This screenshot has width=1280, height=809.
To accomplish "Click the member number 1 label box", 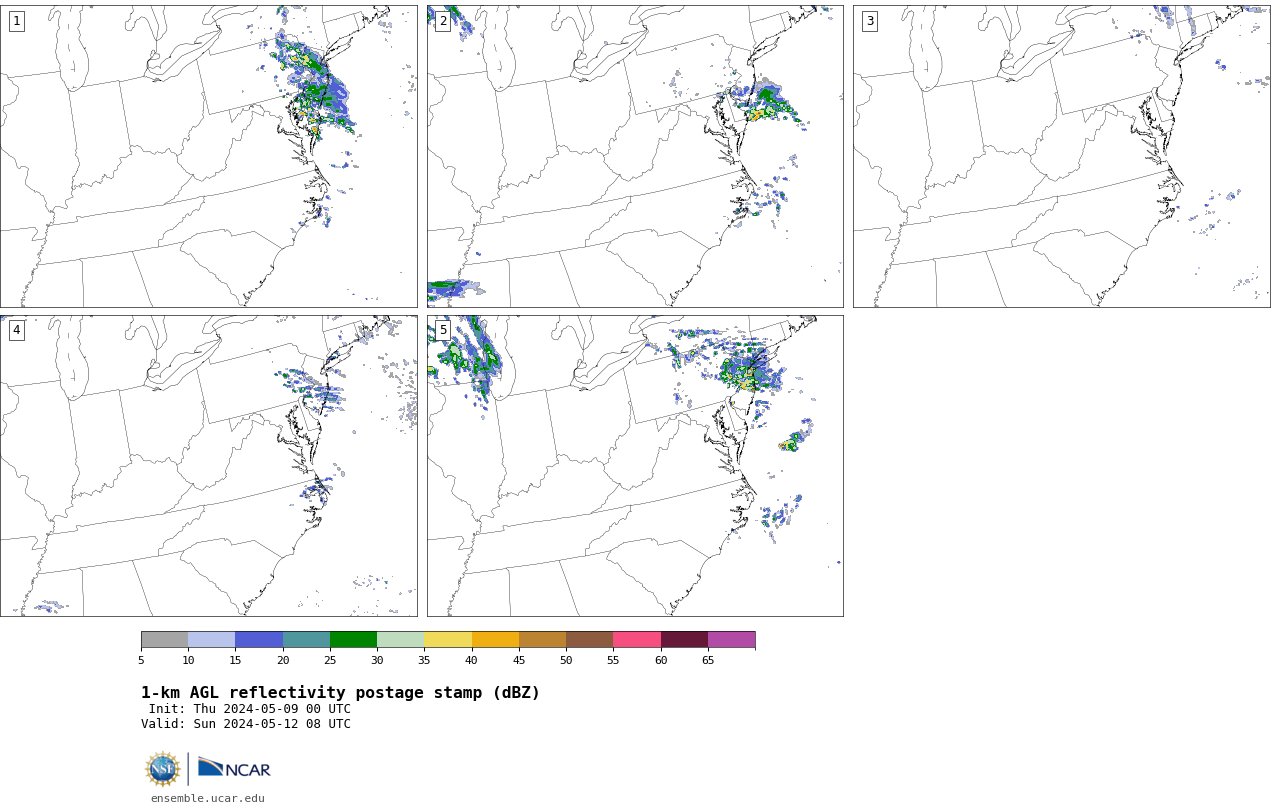I will tap(16, 21).
